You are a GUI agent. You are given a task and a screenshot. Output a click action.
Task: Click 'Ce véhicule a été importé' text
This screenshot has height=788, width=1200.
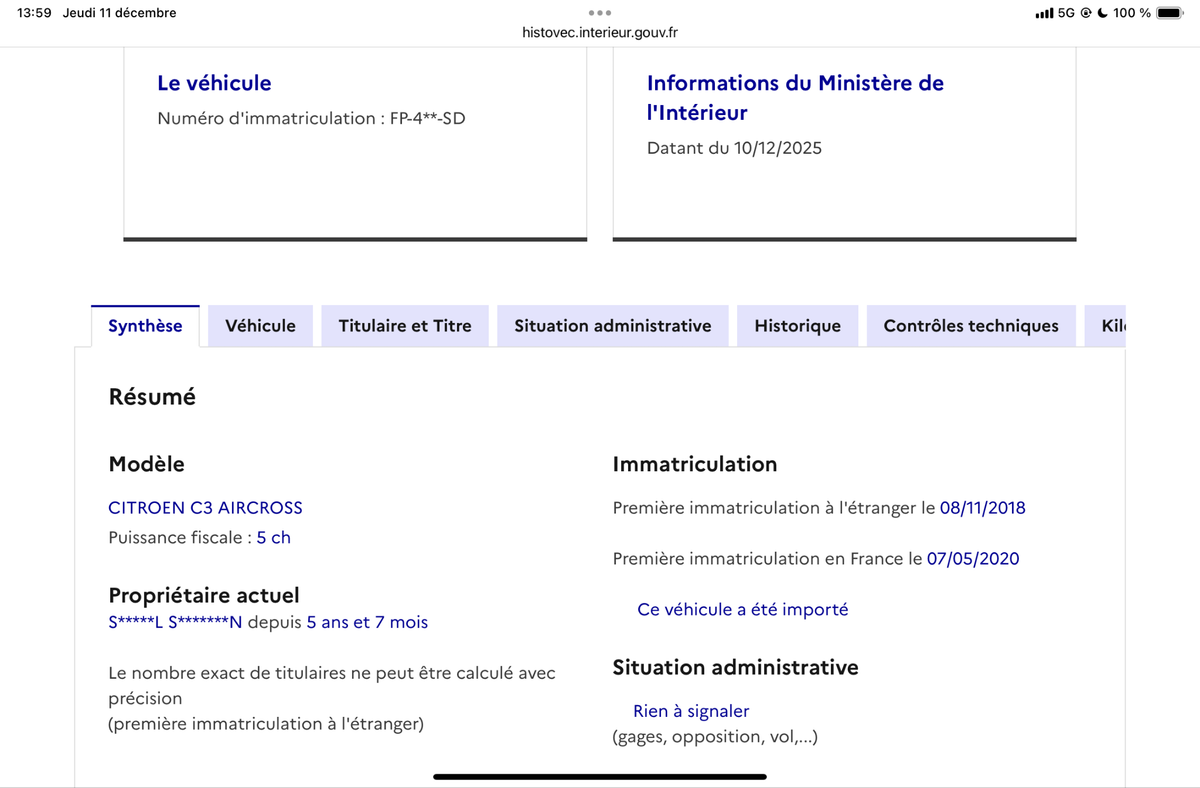pyautogui.click(x=742, y=609)
